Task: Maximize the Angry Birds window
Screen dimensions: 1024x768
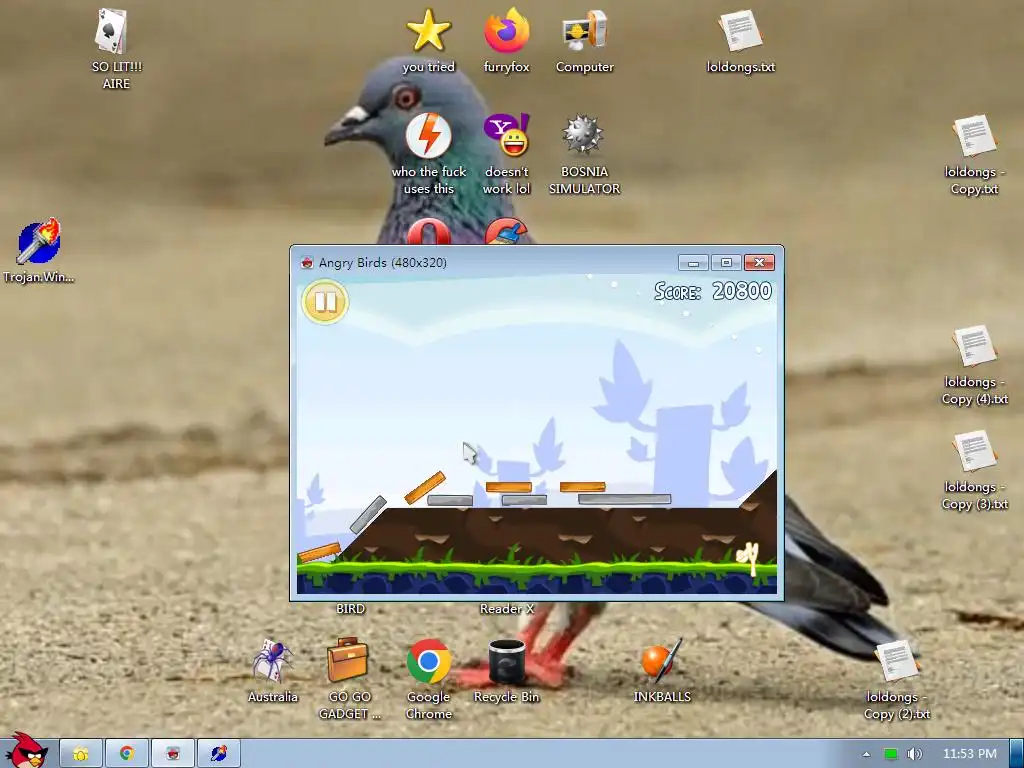Action: 726,263
